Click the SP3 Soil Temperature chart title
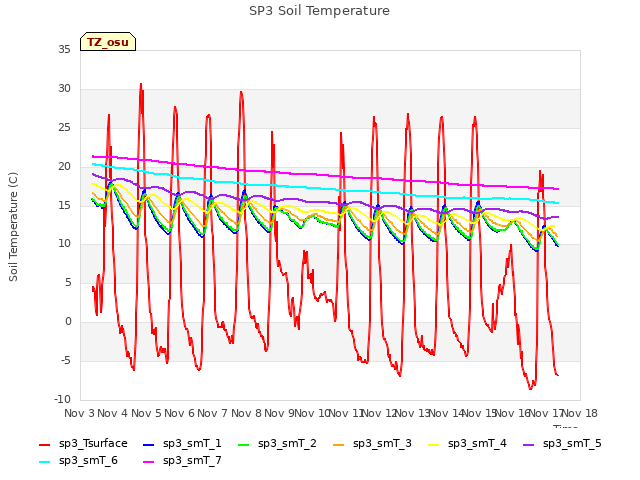This screenshot has width=640, height=480. pyautogui.click(x=319, y=11)
